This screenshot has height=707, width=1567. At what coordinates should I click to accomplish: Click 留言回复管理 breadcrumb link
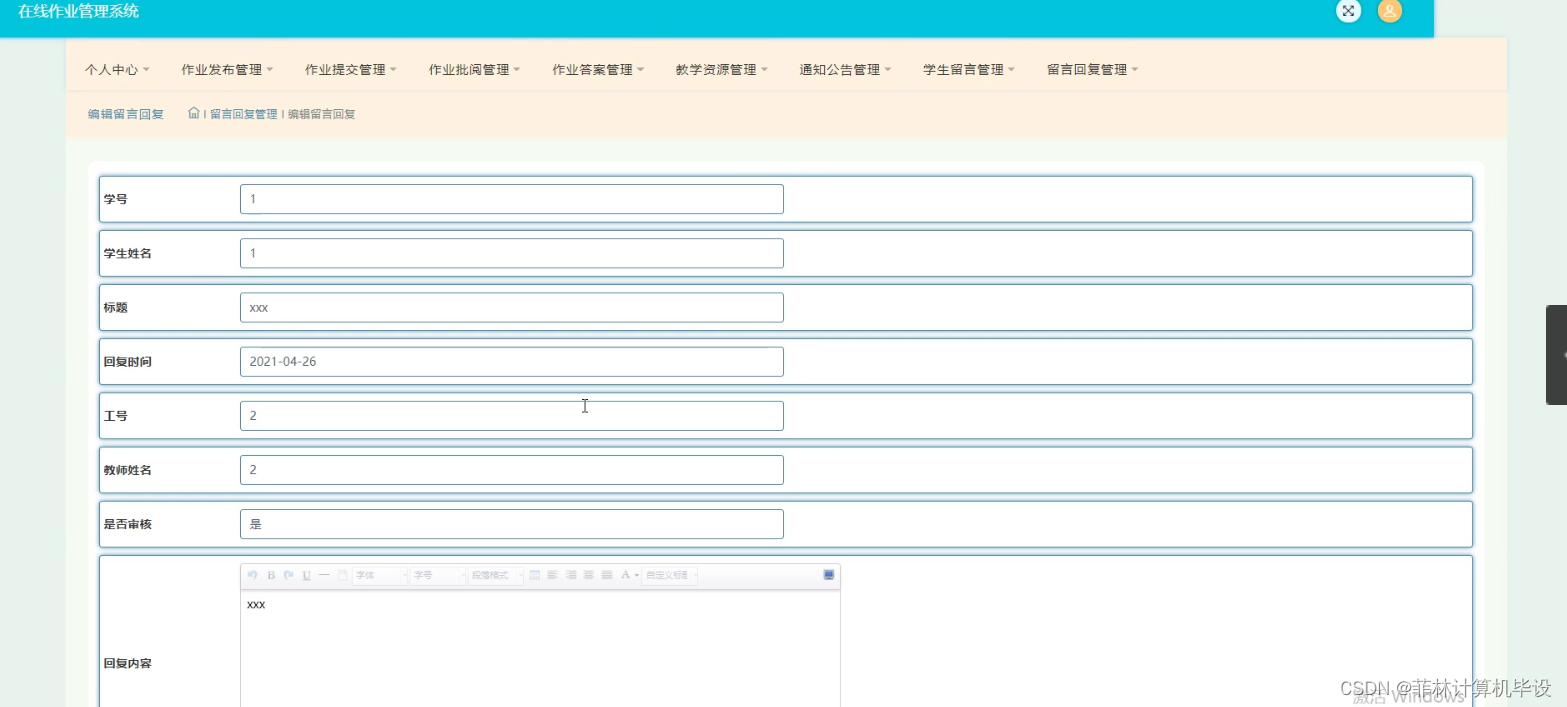tap(243, 114)
